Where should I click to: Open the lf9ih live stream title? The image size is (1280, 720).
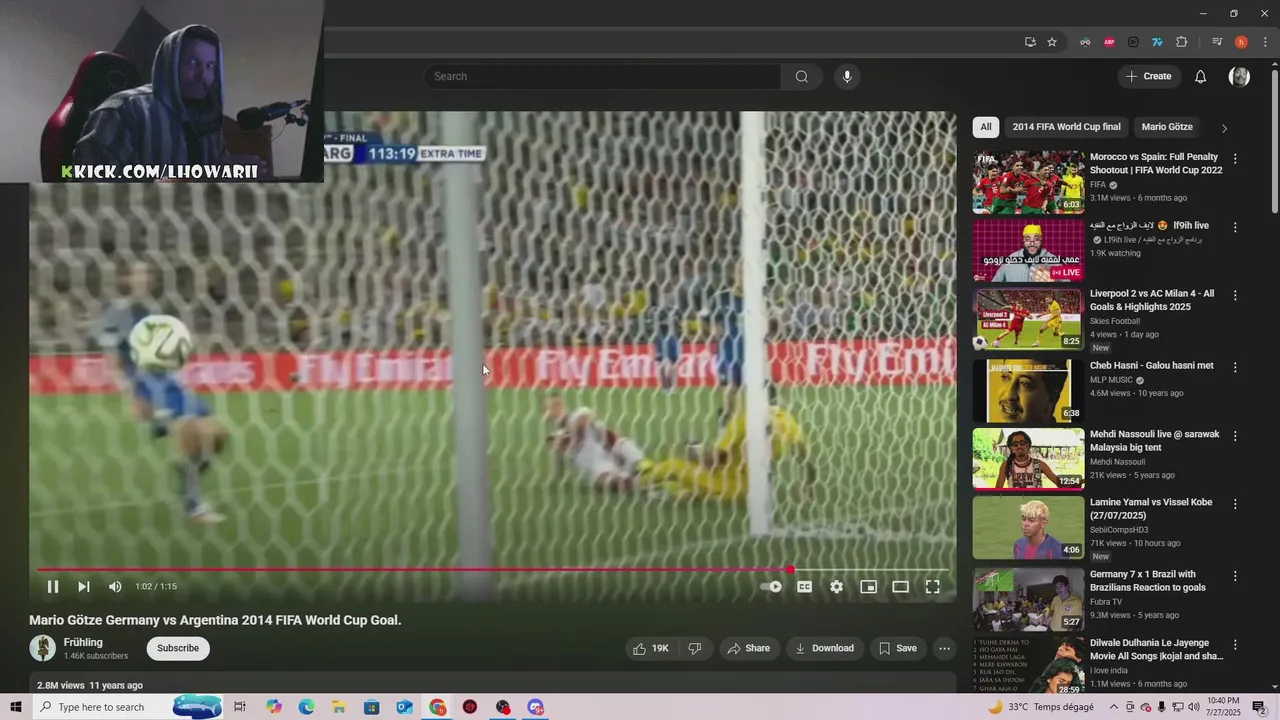click(x=1149, y=226)
